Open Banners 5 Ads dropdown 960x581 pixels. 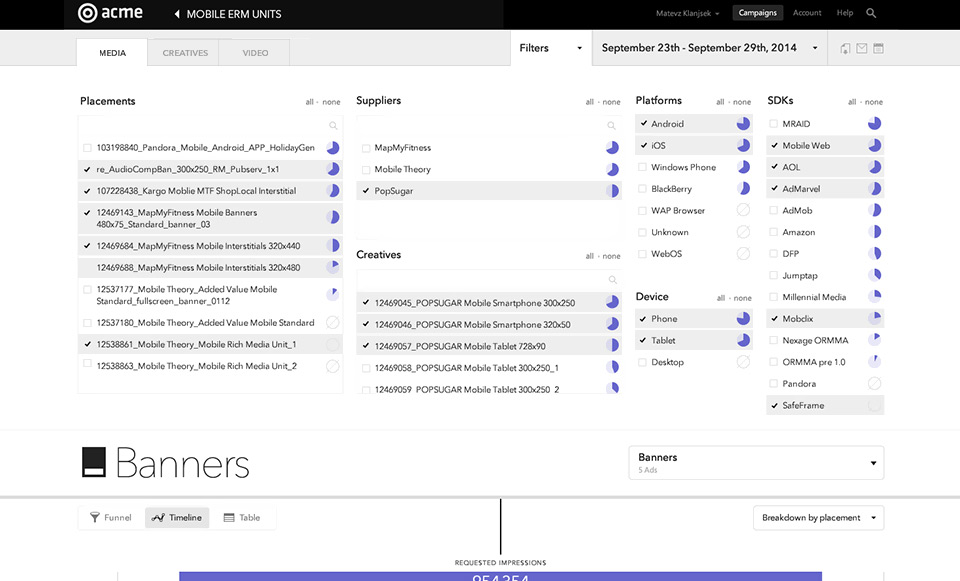point(756,463)
